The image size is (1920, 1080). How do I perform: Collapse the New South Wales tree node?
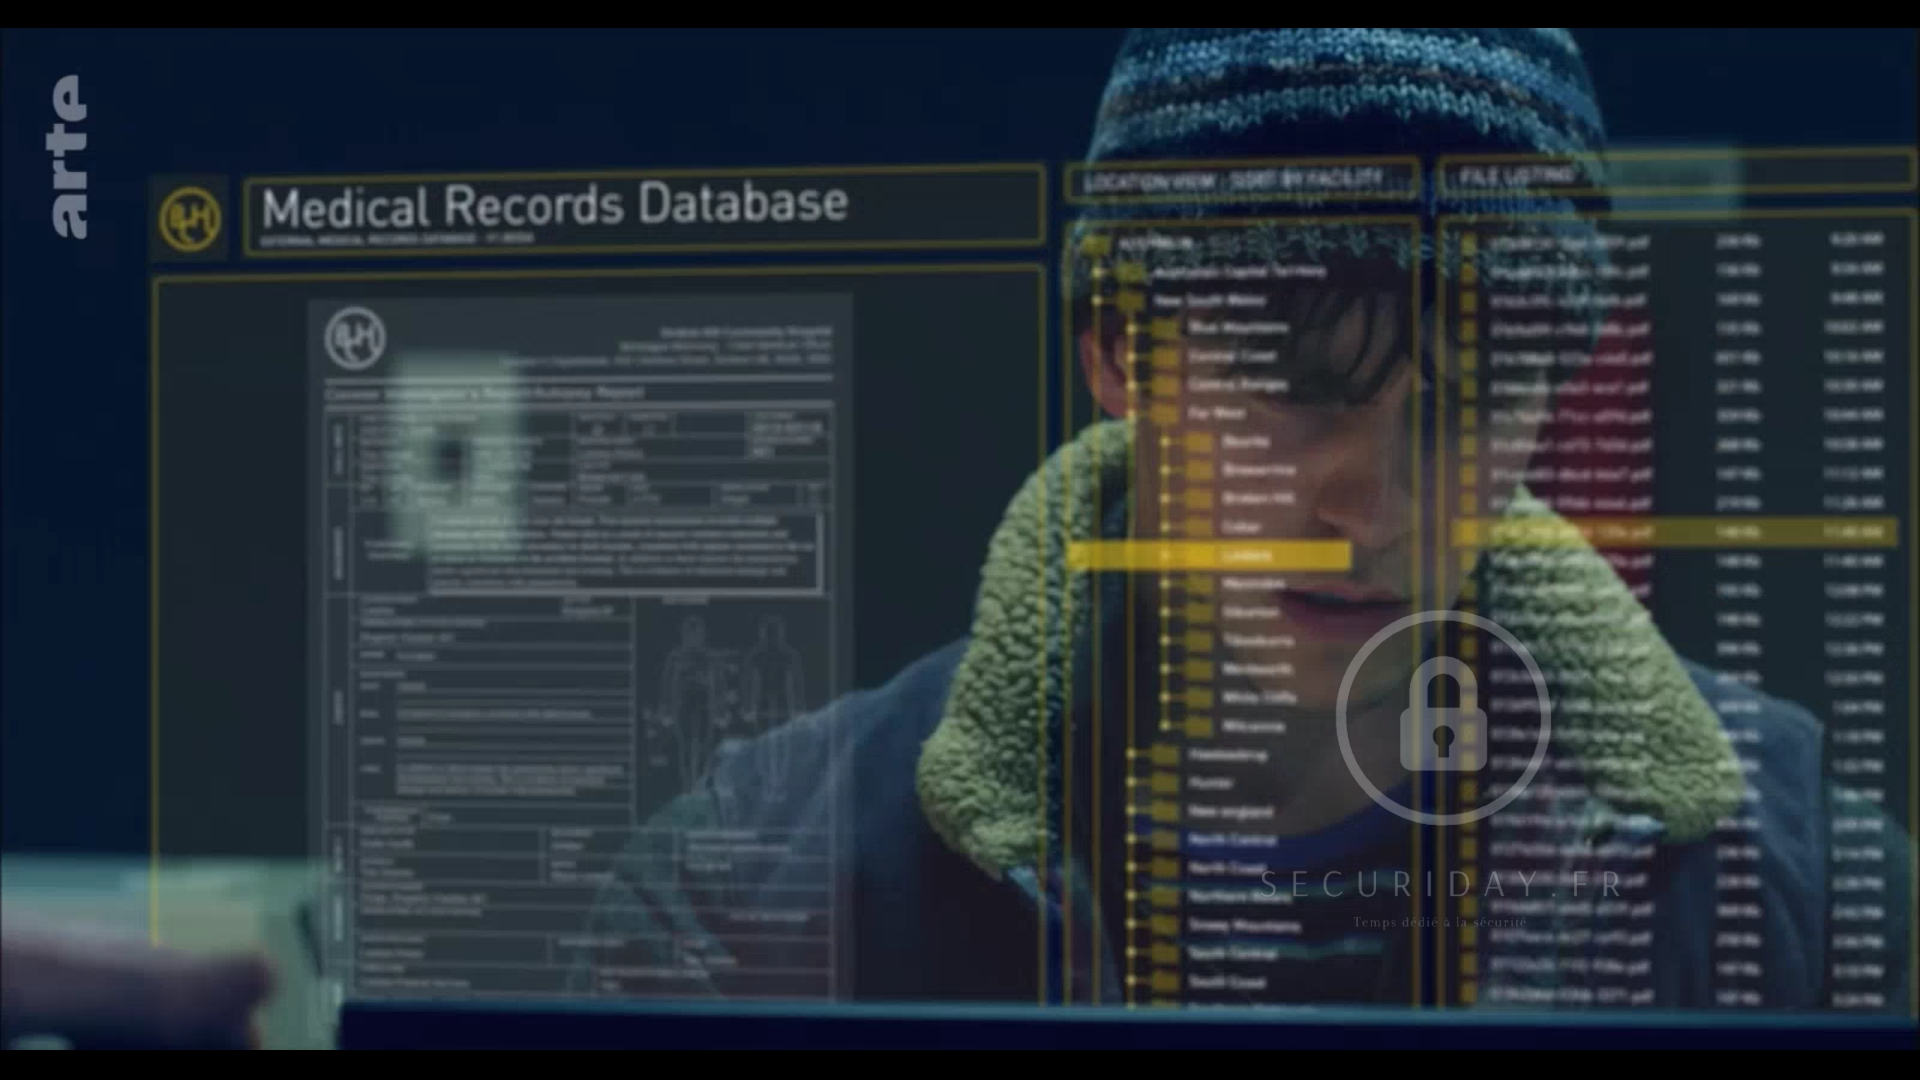tap(1098, 300)
